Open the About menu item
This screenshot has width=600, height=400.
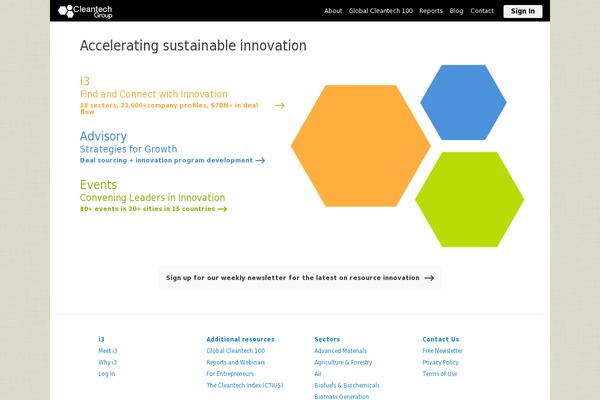(333, 11)
